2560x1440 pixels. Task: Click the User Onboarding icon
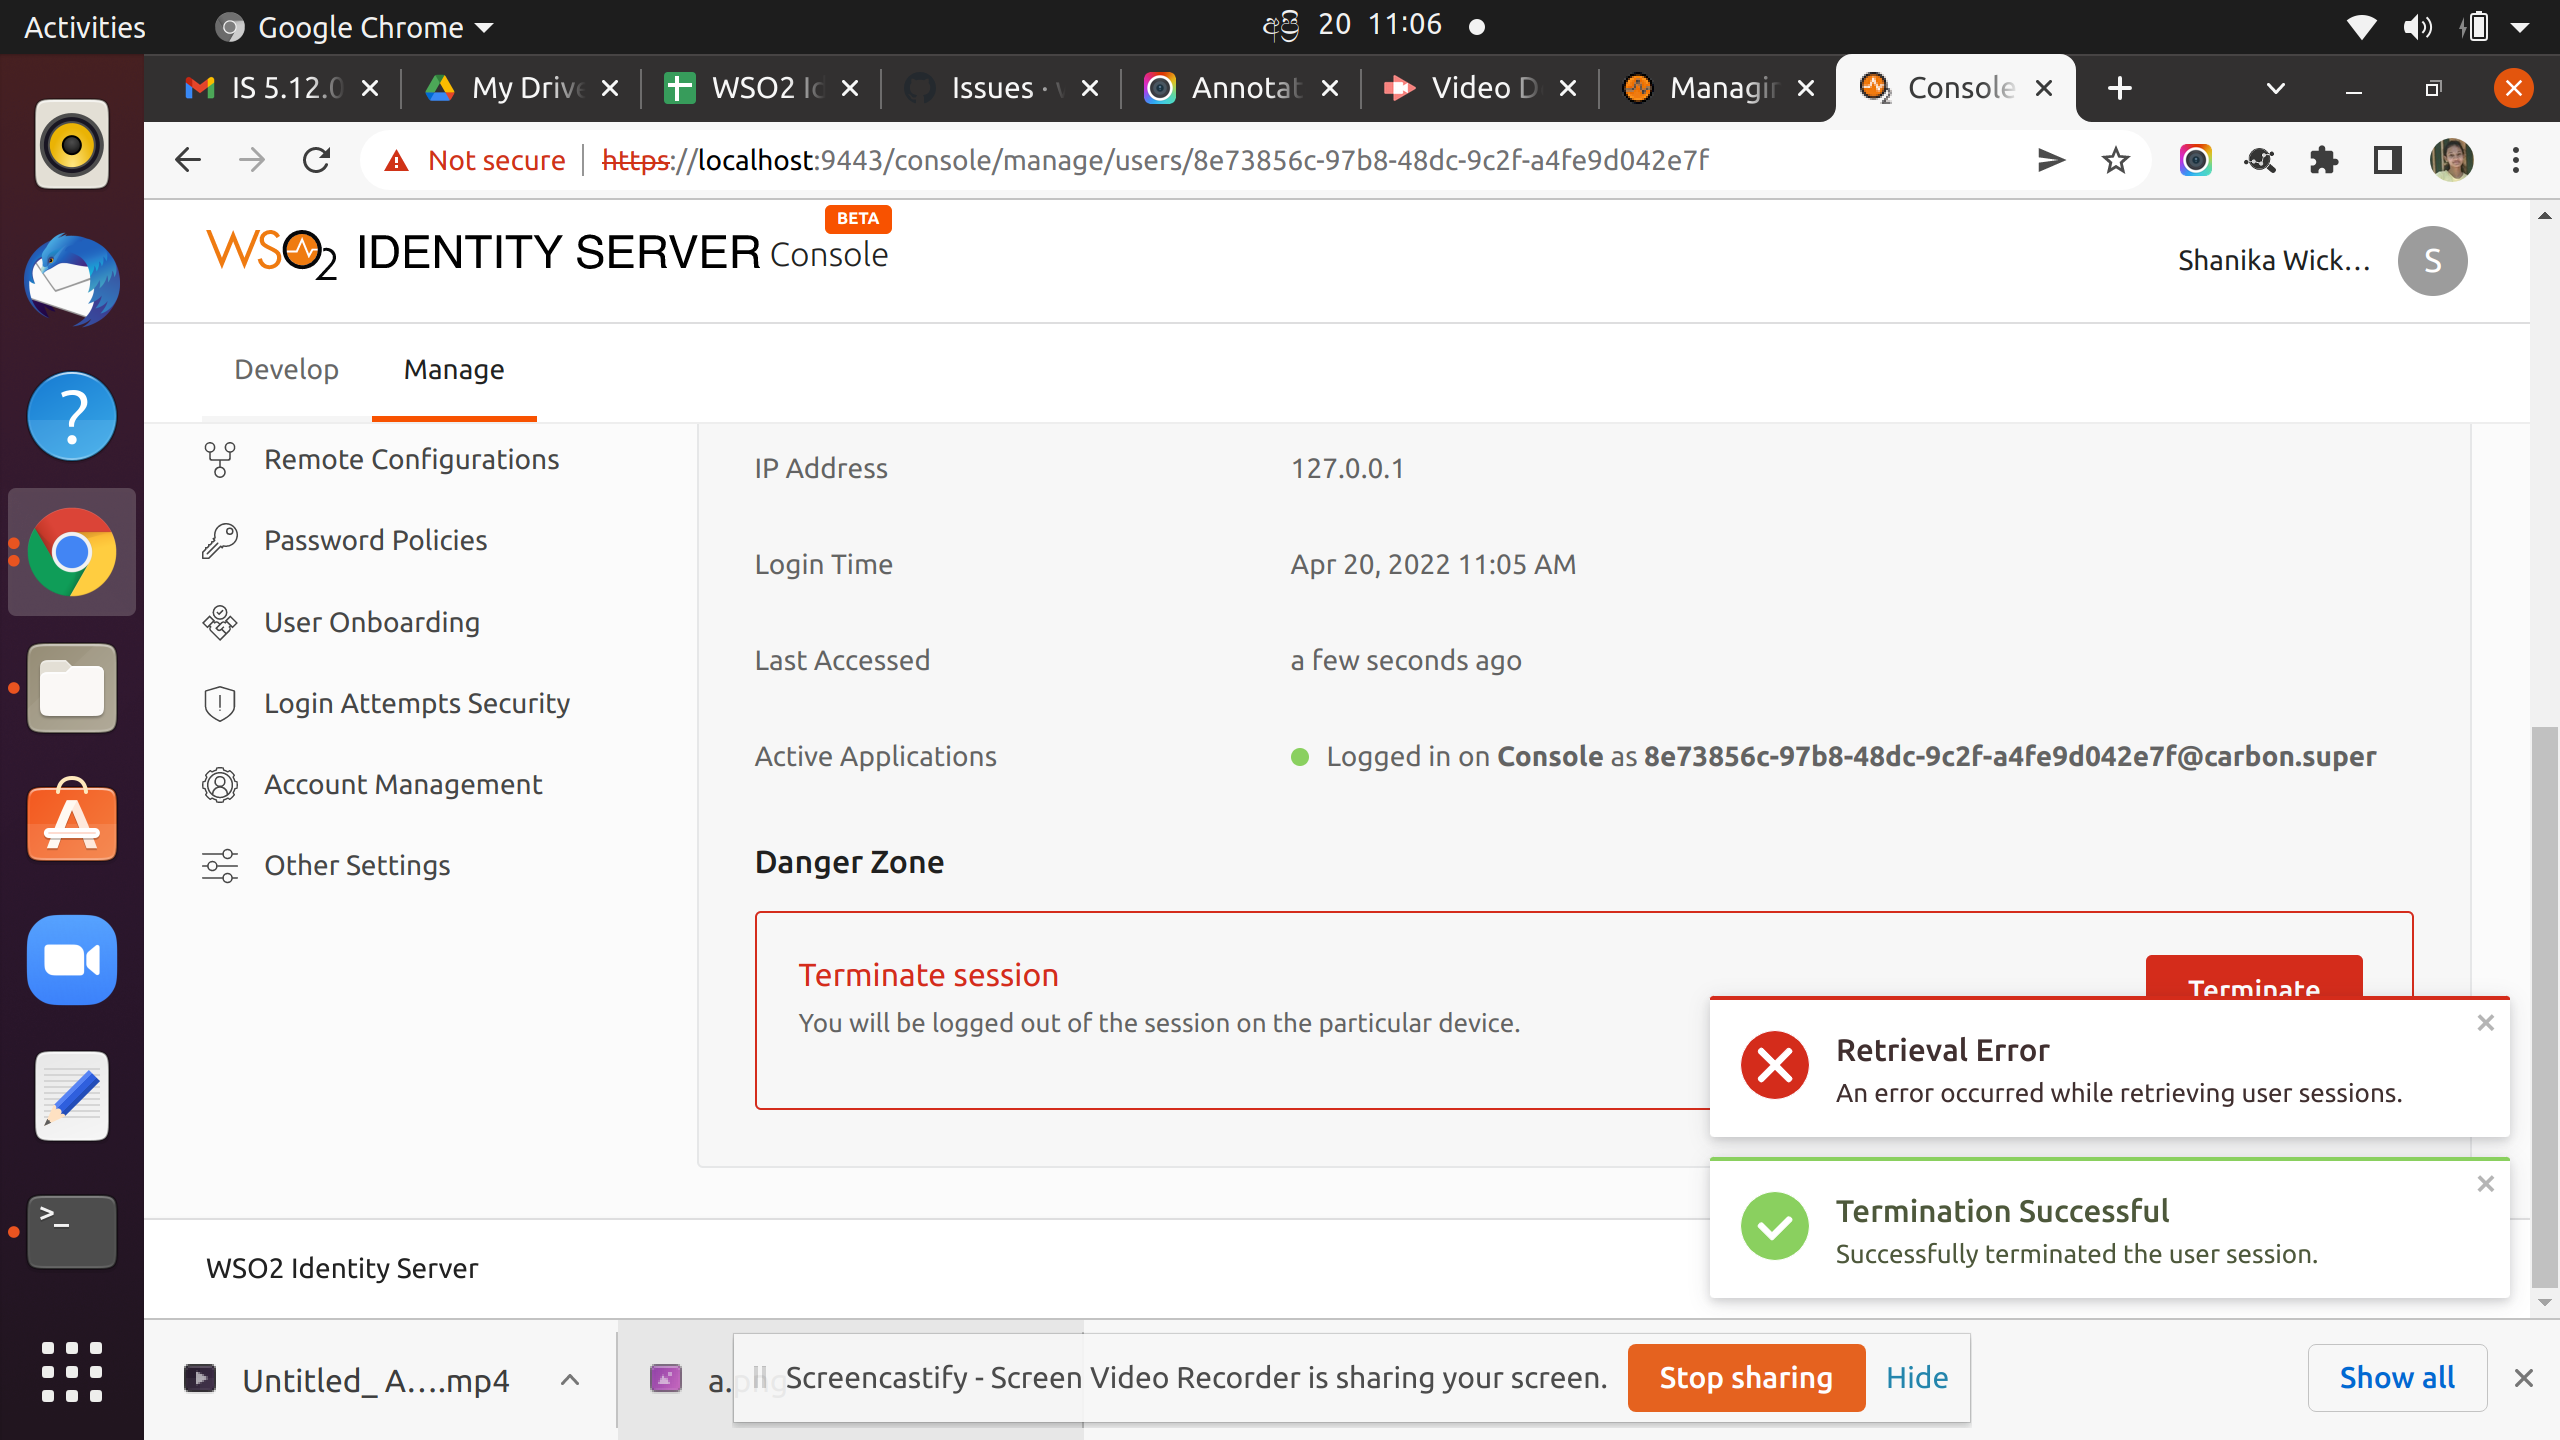[x=219, y=621]
